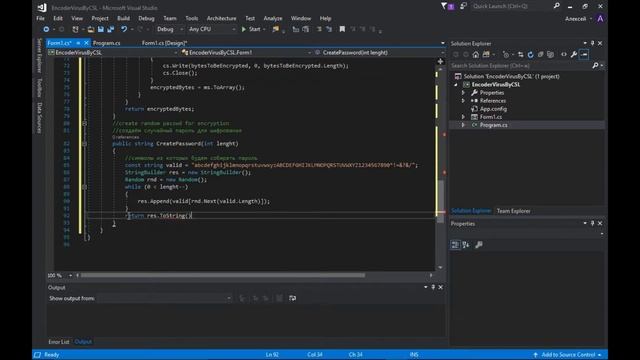640x360 pixels.
Task: Open the Show output from dropdown
Action: 165,298
